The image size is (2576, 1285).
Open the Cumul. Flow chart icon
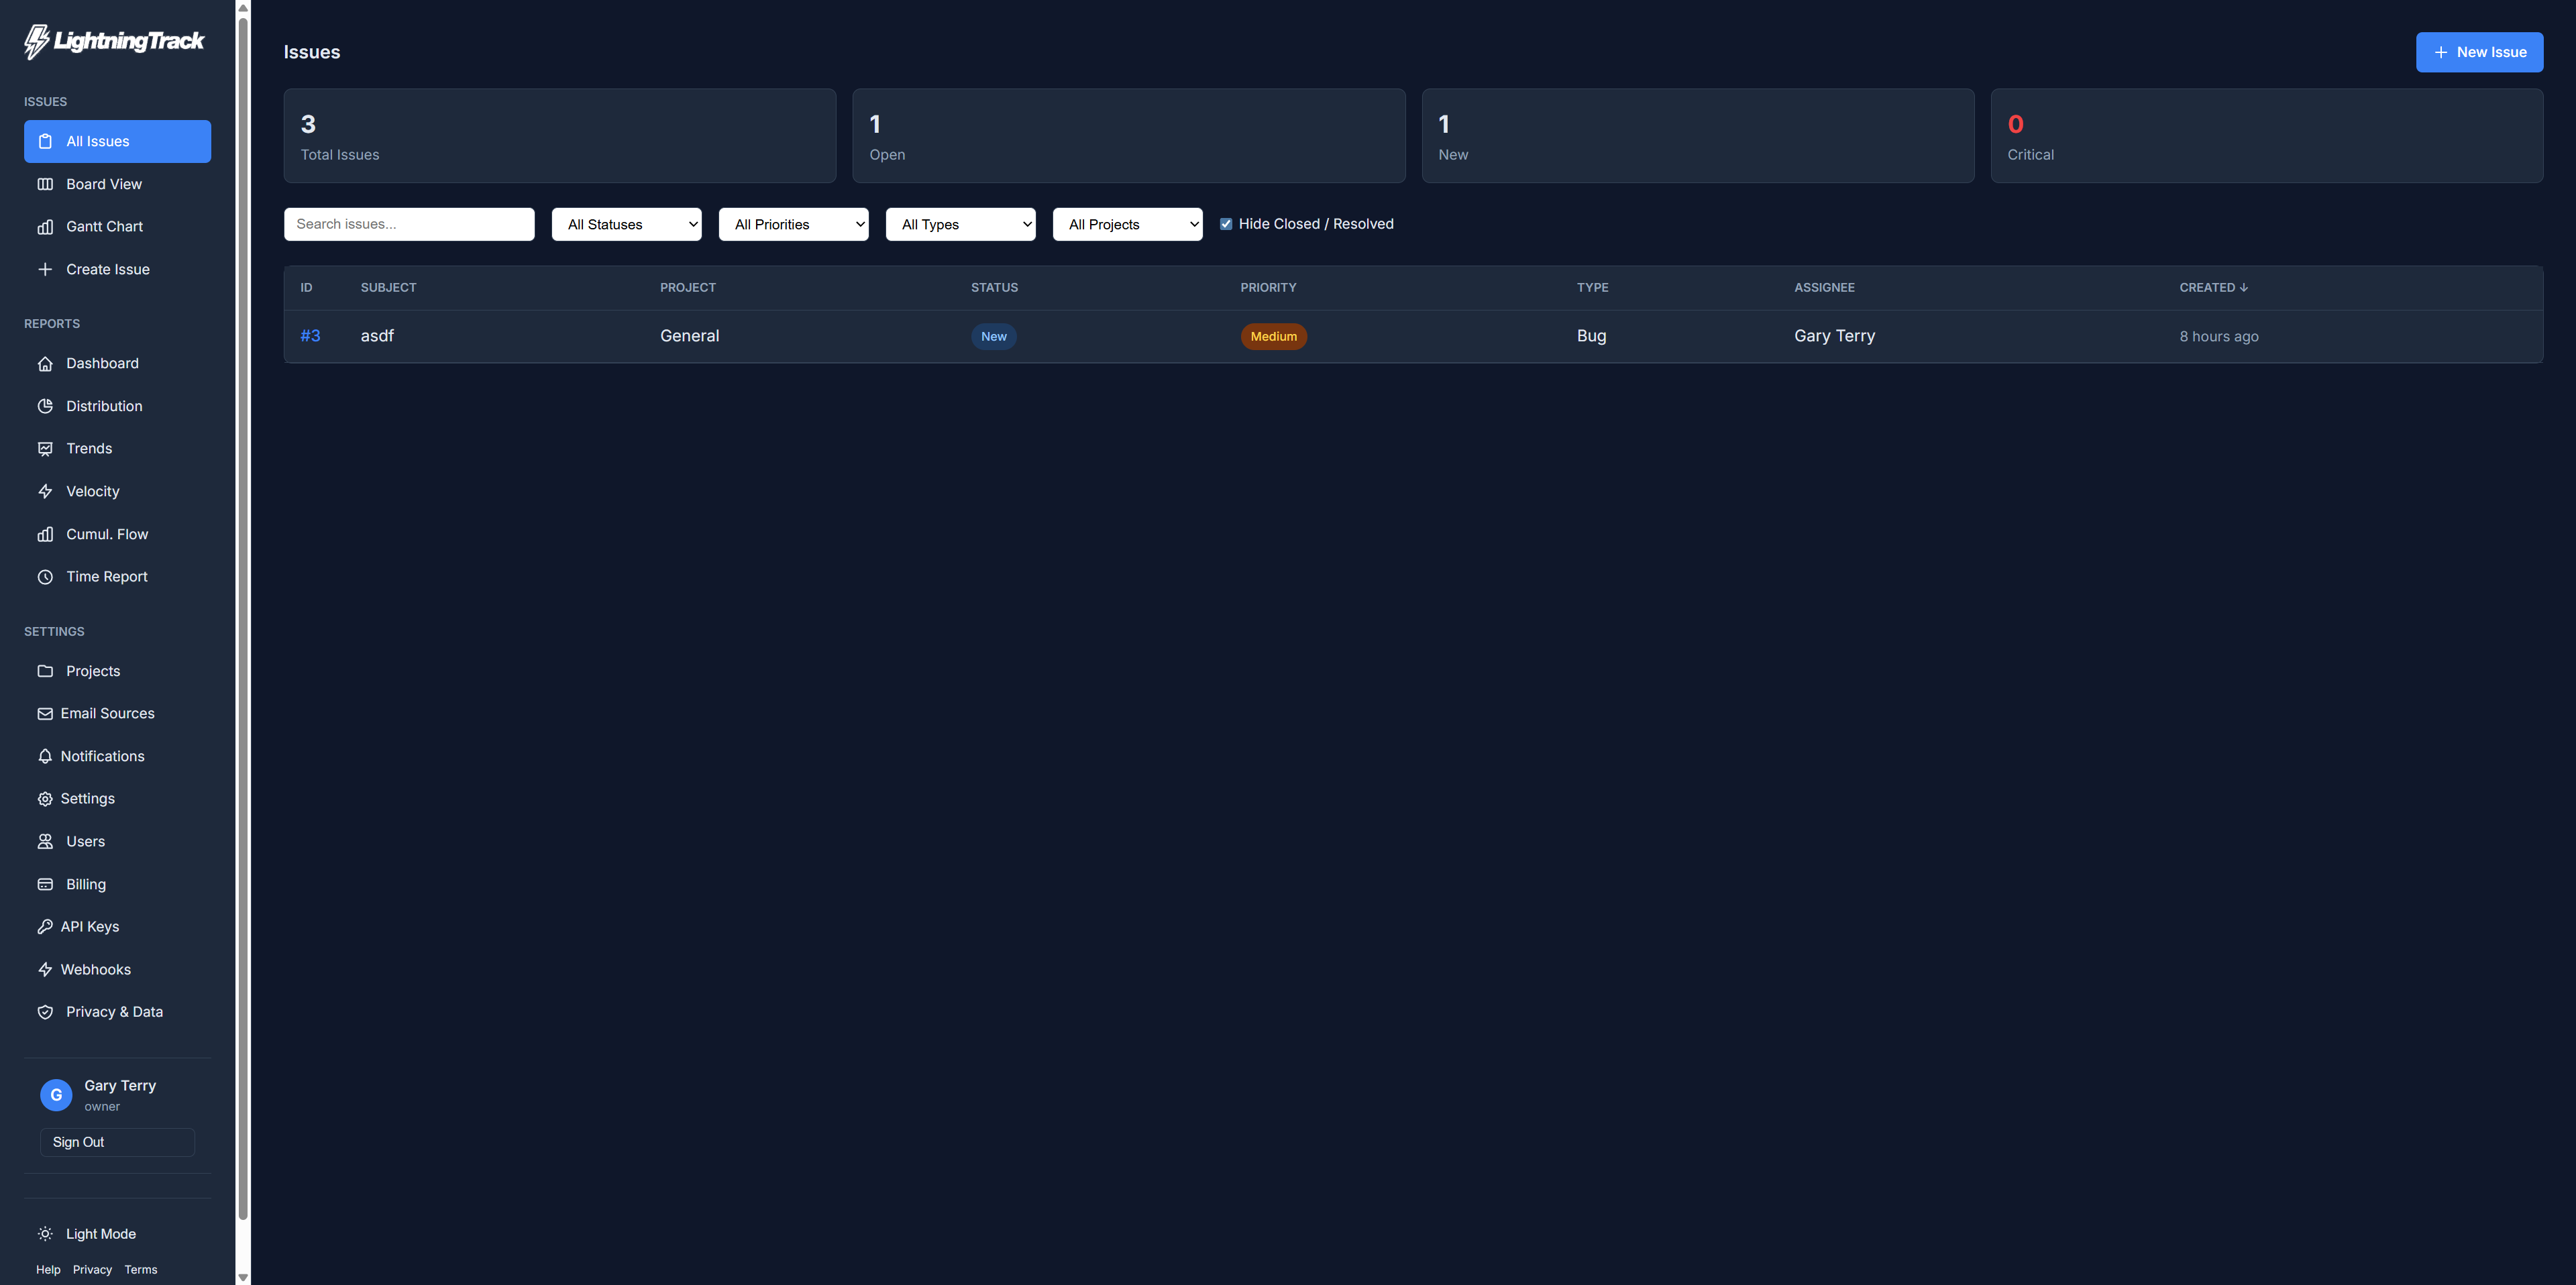(x=46, y=534)
